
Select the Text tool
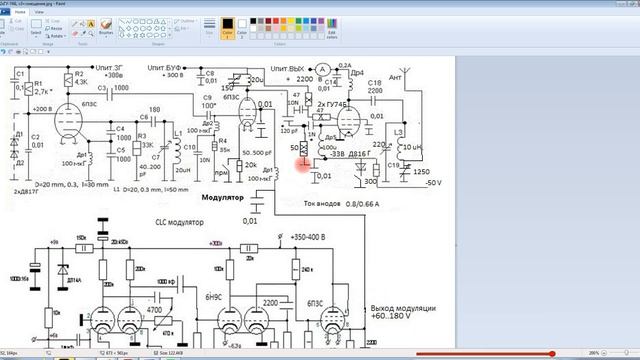(x=91, y=23)
